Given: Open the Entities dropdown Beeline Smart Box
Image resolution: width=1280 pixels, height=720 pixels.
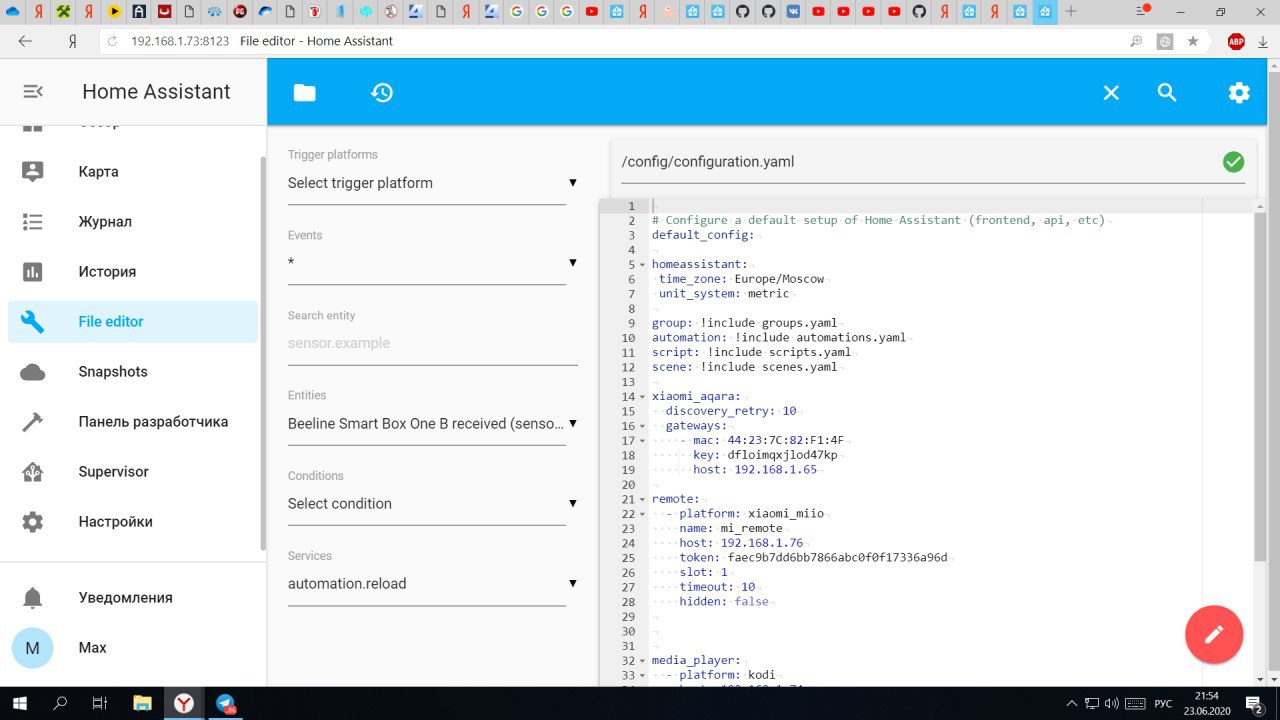Looking at the screenshot, I should [x=433, y=423].
